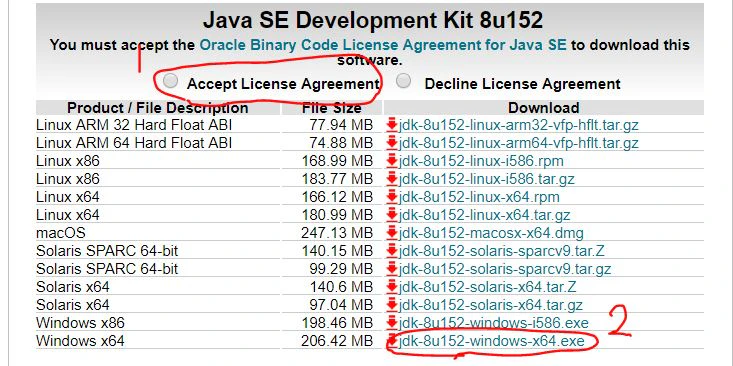Download jdk-8u152-linux-i586.rpm file
Image resolution: width=733 pixels, height=366 pixels.
click(x=481, y=161)
